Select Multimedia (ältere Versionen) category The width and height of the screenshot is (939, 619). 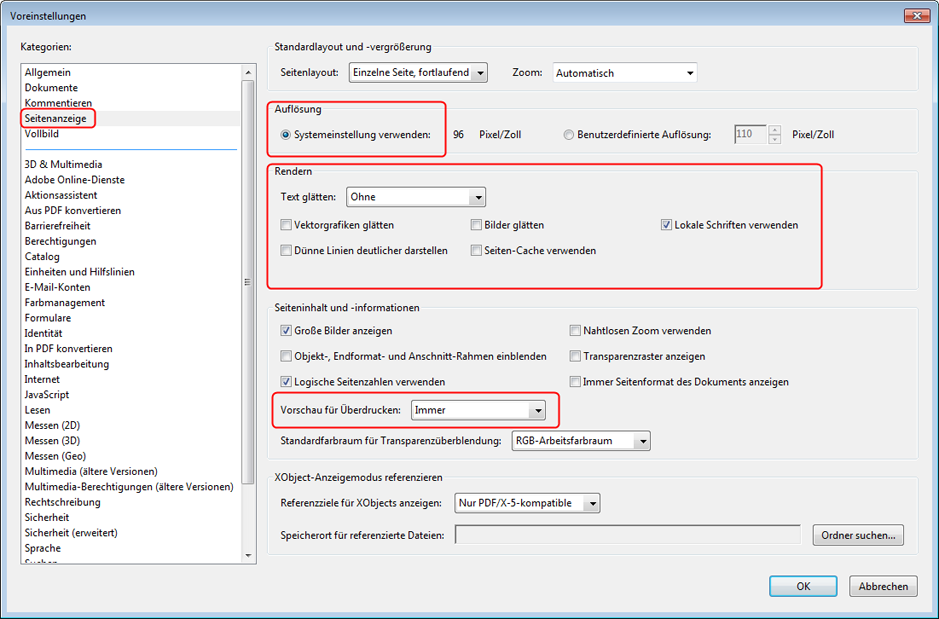pyautogui.click(x=91, y=472)
